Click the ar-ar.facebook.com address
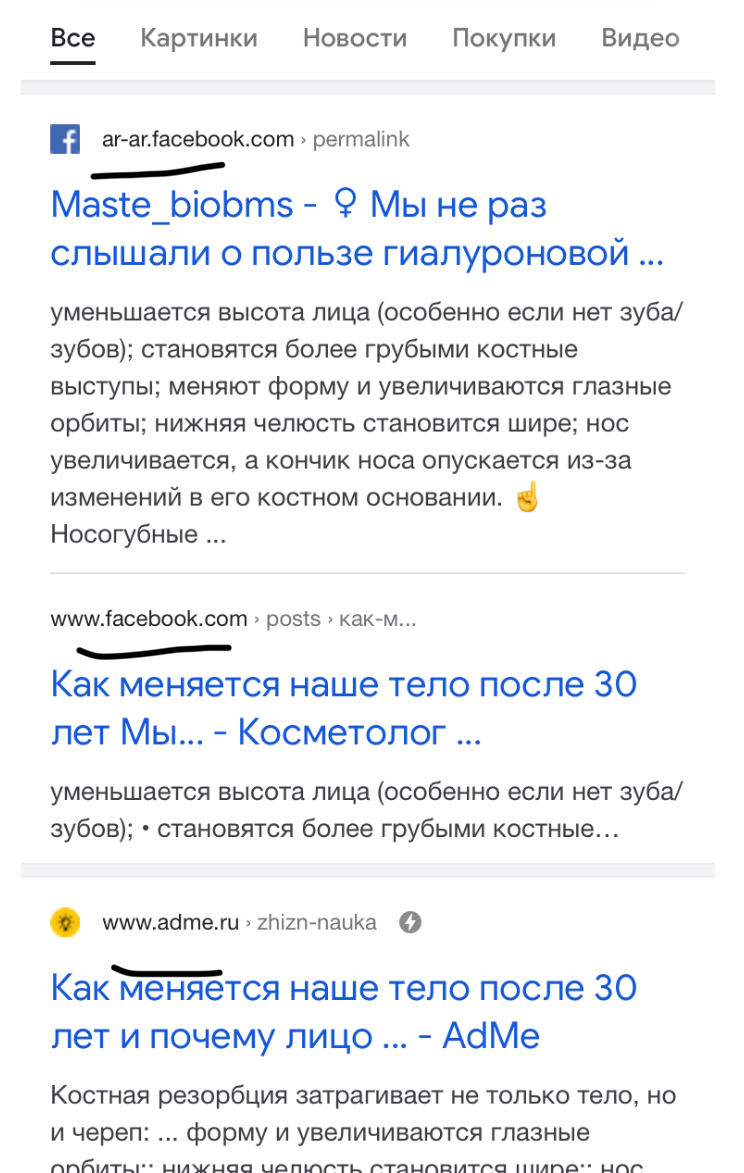The height and width of the screenshot is (1173, 744). (198, 139)
